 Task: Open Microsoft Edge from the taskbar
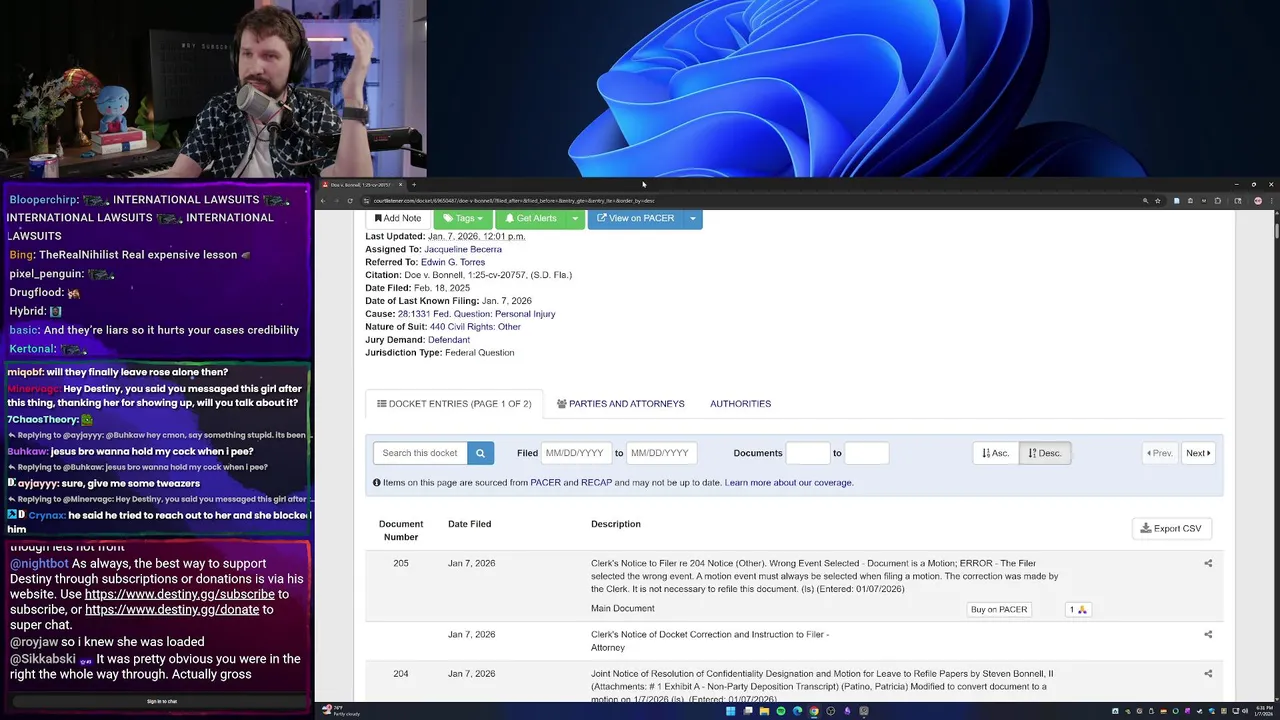point(797,711)
